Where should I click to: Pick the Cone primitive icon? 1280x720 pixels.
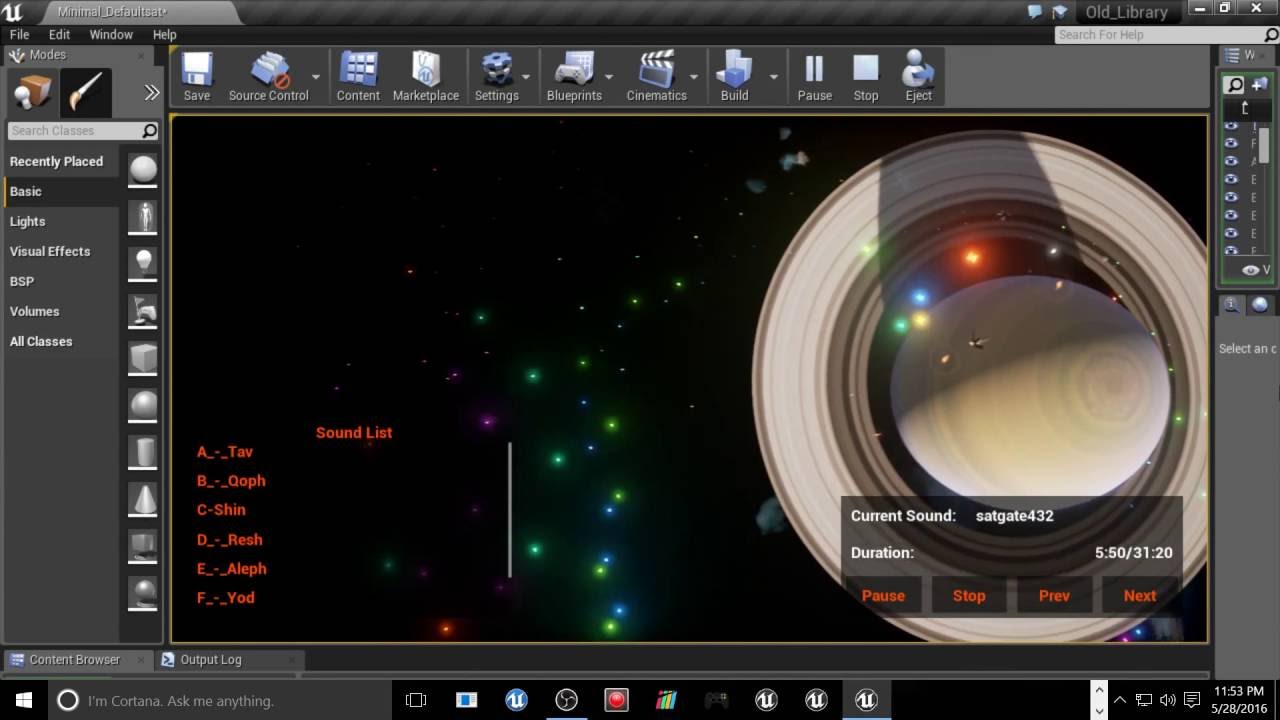(143, 499)
